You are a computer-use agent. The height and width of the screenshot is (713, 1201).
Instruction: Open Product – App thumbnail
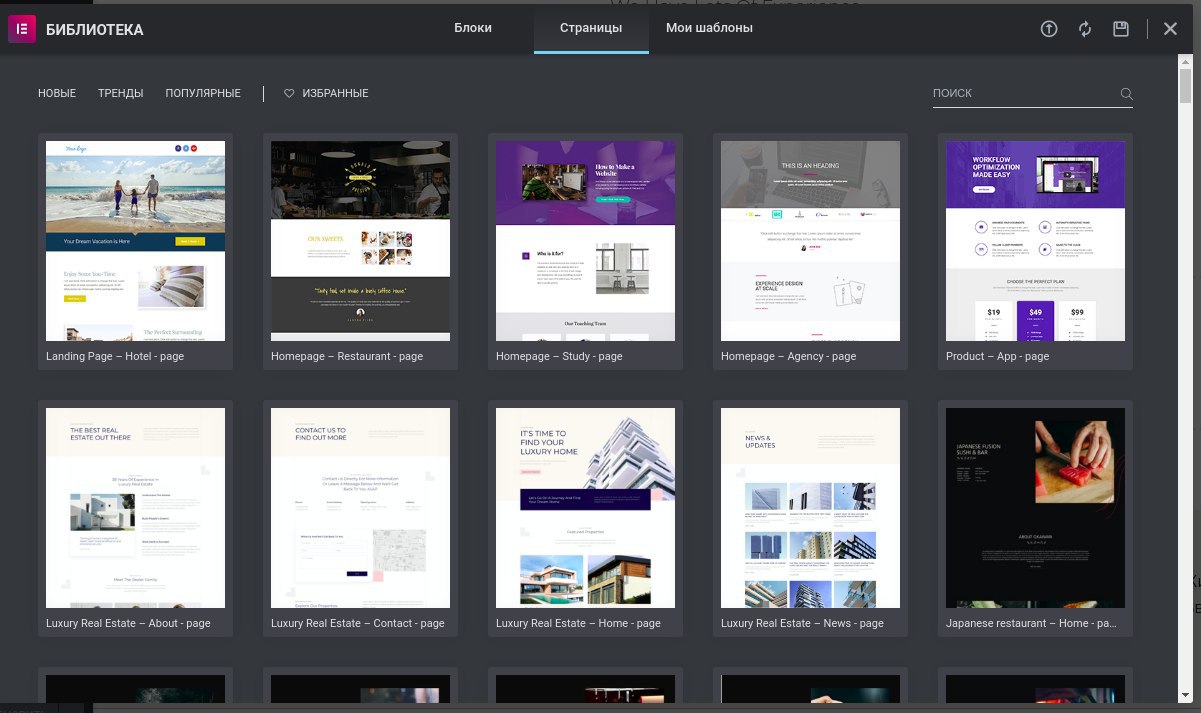pyautogui.click(x=1035, y=241)
